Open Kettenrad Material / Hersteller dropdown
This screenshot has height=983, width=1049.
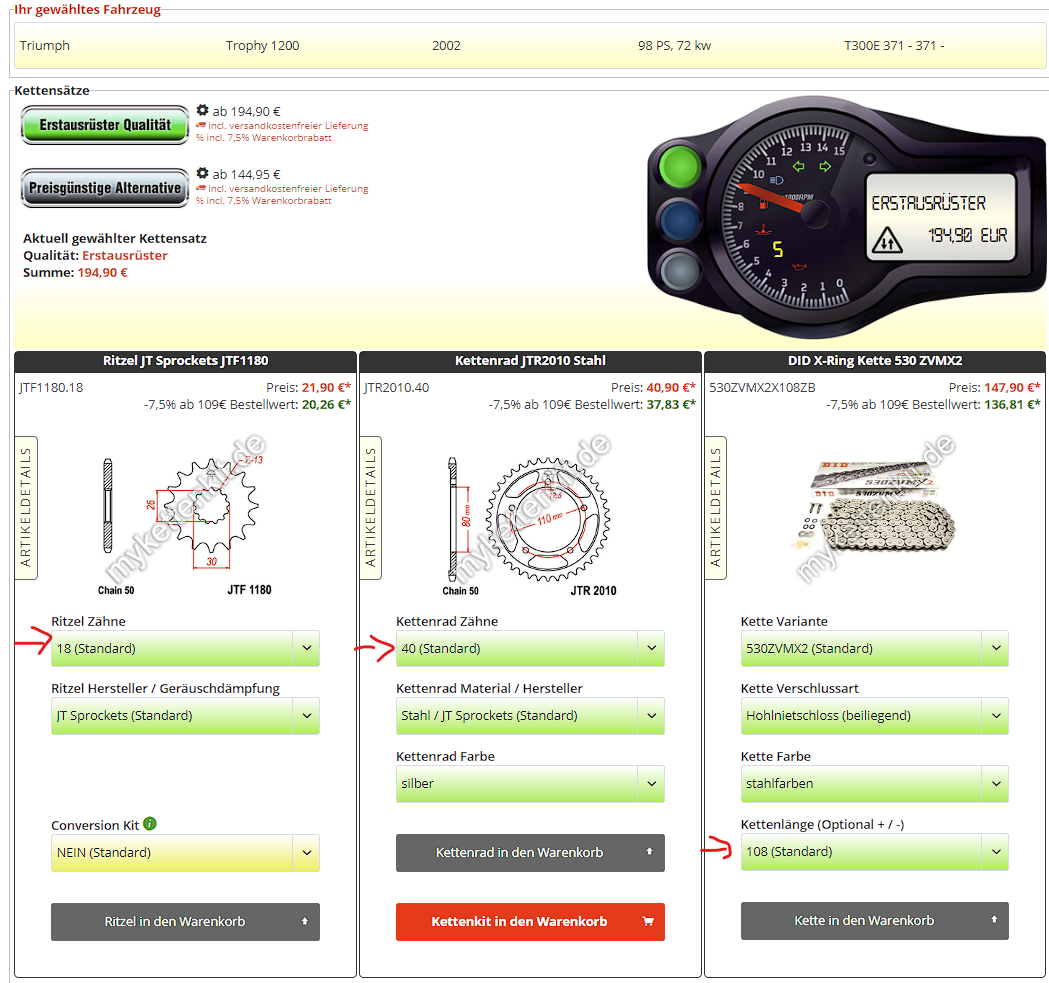pos(530,716)
